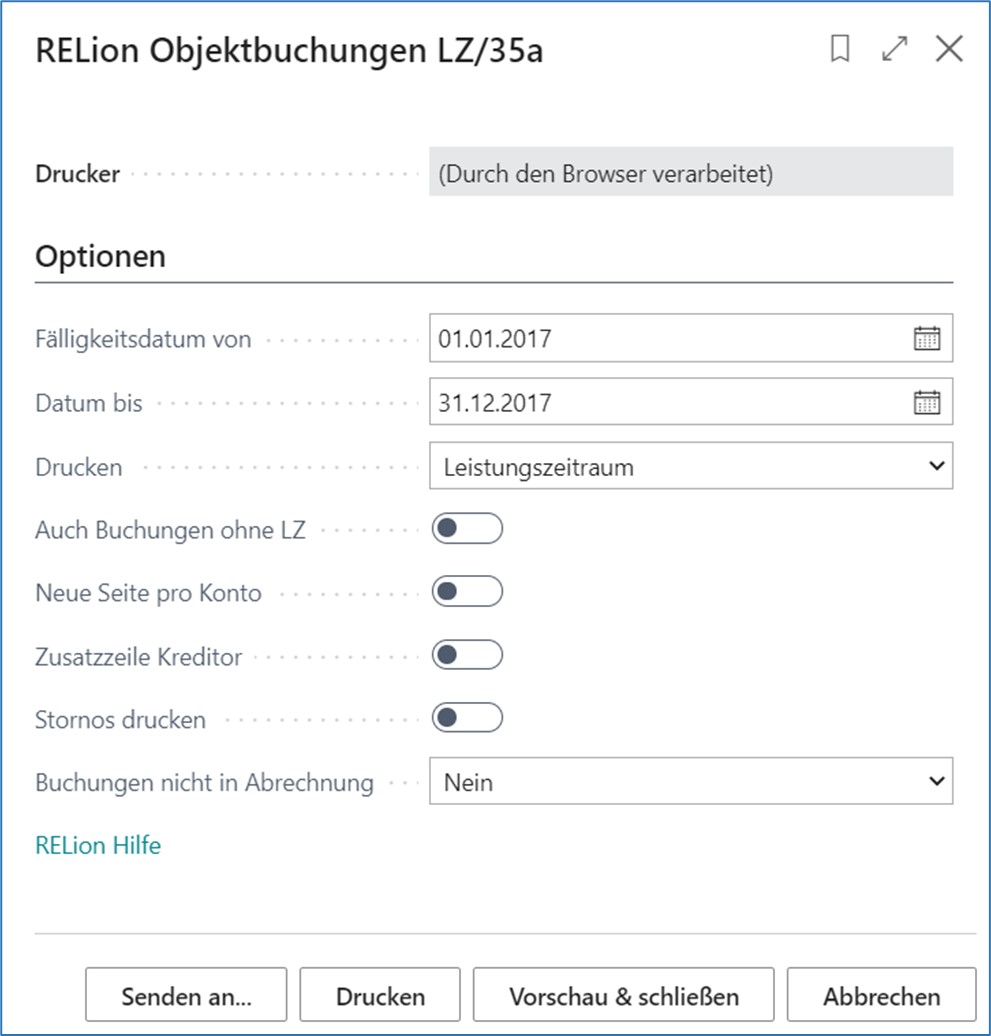The height and width of the screenshot is (1036, 991).
Task: Enable Neue Seite pro Konto switch
Action: [467, 592]
